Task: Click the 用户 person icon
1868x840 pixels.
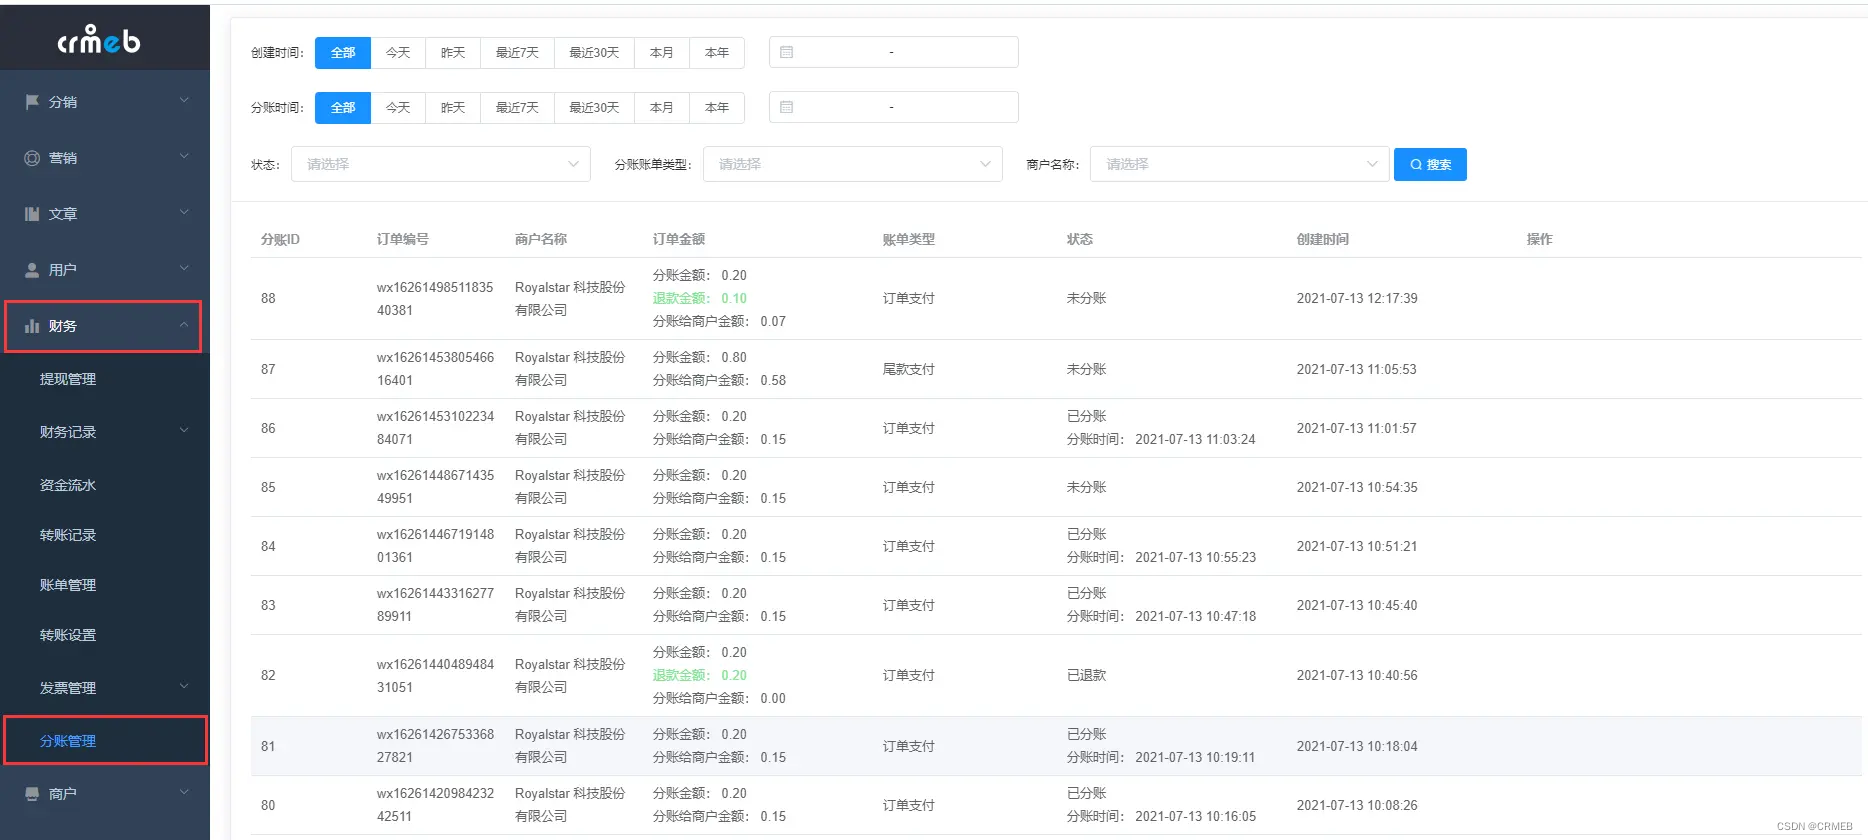Action: (x=32, y=270)
